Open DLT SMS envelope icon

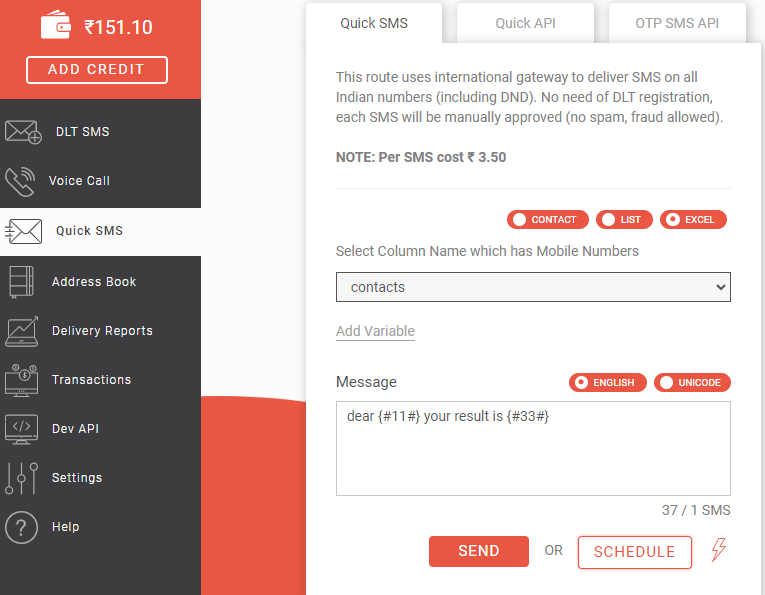point(23,132)
